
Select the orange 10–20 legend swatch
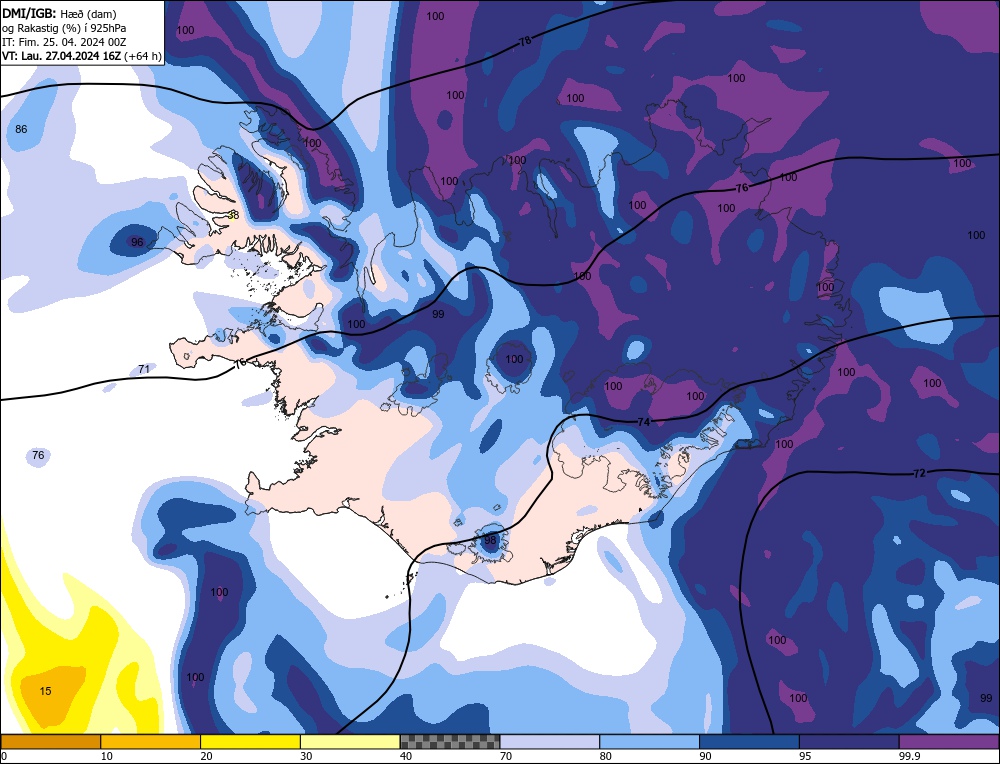[x=151, y=742]
